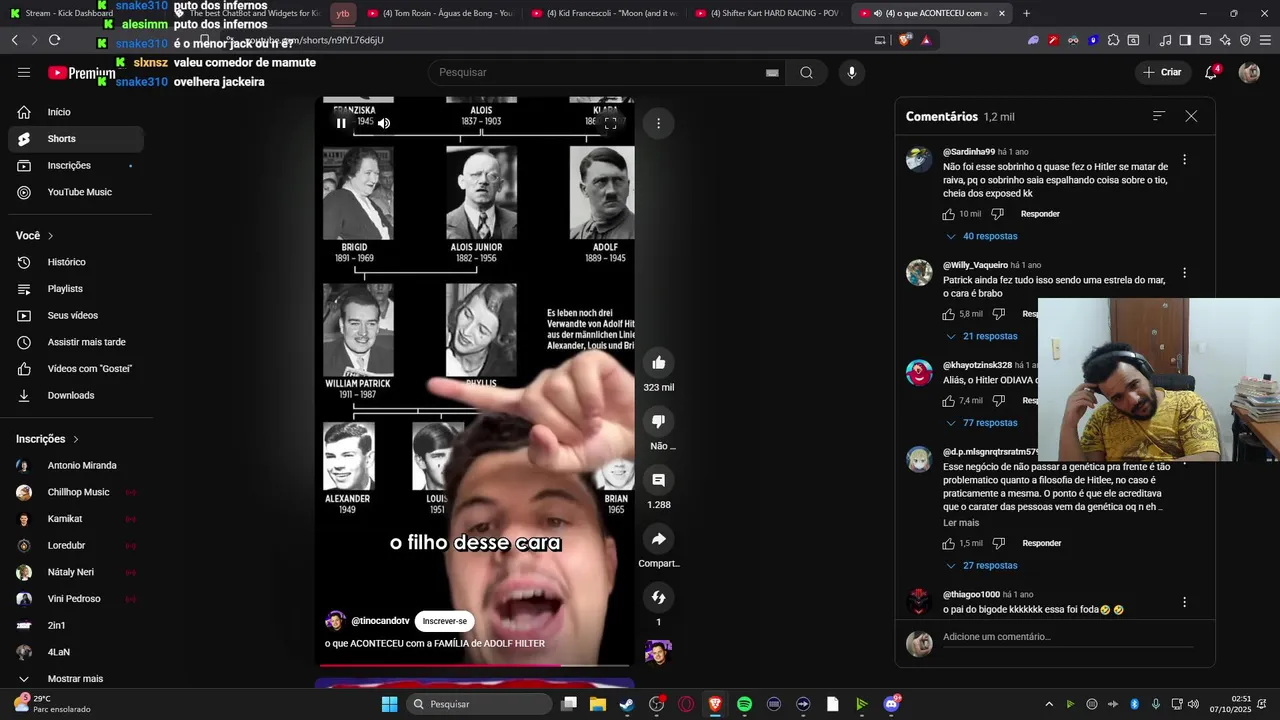Open the comments sort options
Viewport: 1280px width, 720px height.
click(x=1159, y=116)
